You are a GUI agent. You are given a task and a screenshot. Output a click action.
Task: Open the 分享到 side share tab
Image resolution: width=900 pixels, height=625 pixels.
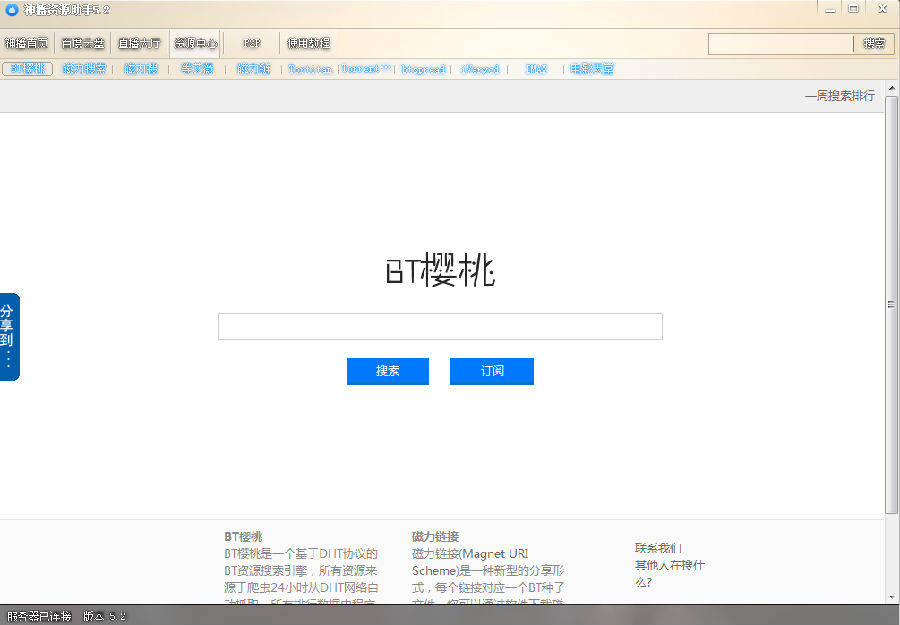click(x=8, y=337)
